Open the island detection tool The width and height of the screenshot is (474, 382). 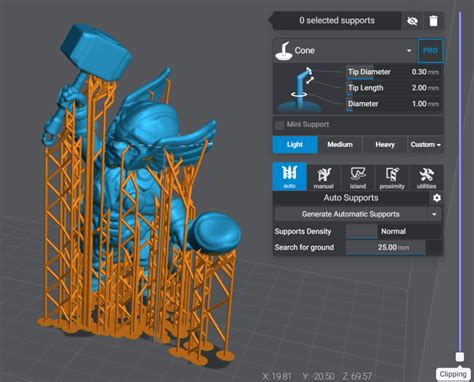(x=358, y=177)
